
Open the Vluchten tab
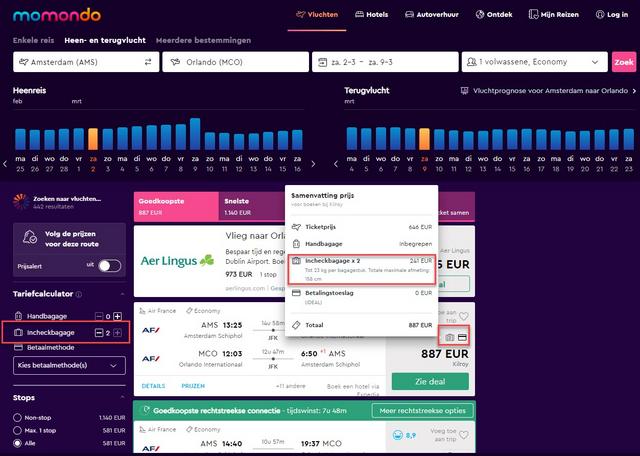click(317, 15)
